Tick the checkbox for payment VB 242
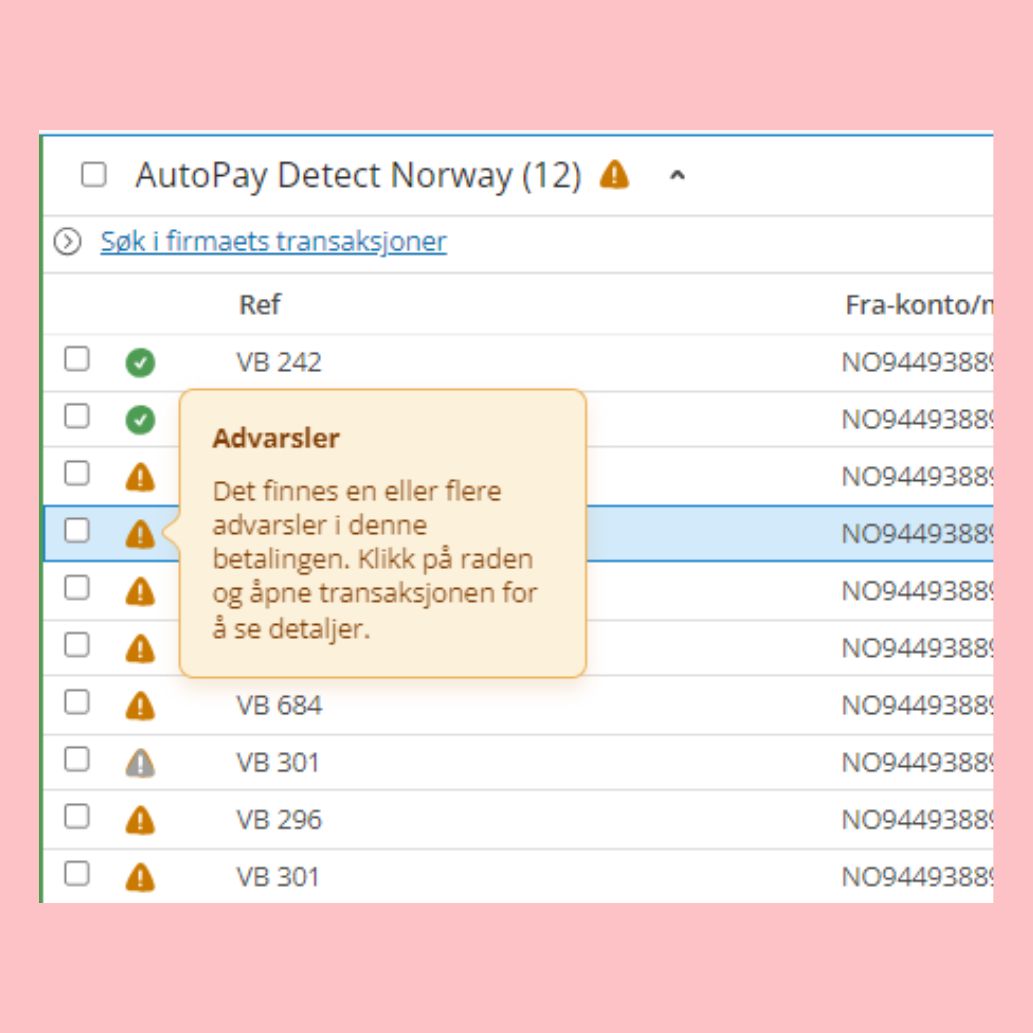This screenshot has width=1033, height=1033. [x=77, y=359]
